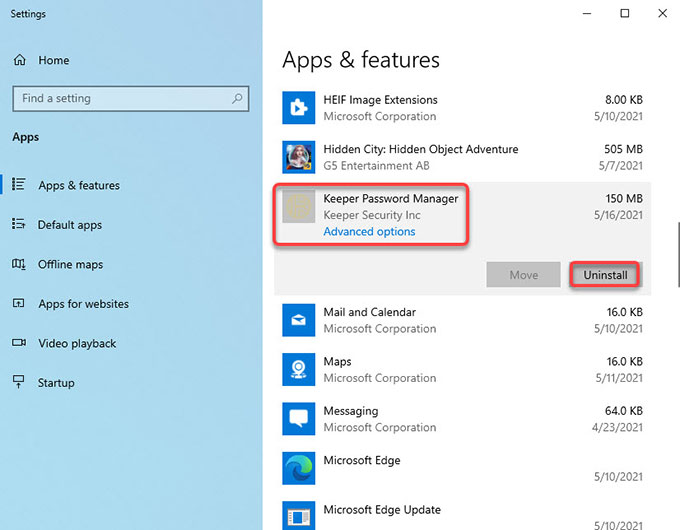
Task: Click the 505 MB size value
Action: point(623,149)
